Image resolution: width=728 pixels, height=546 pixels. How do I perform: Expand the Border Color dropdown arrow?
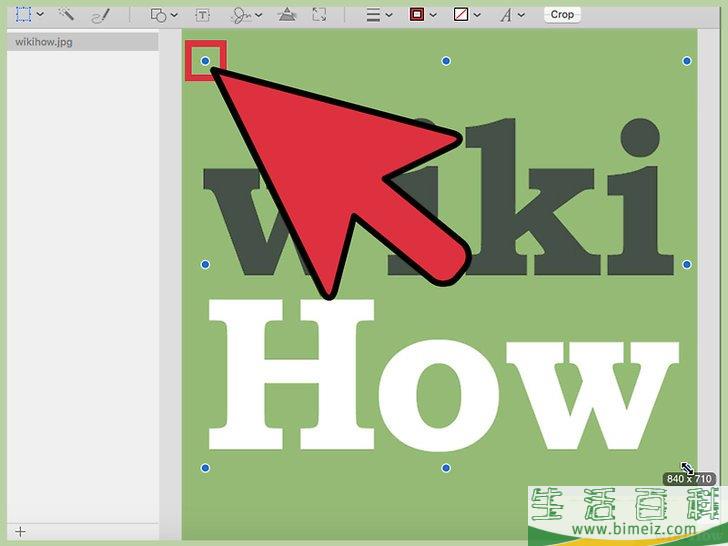[x=433, y=15]
